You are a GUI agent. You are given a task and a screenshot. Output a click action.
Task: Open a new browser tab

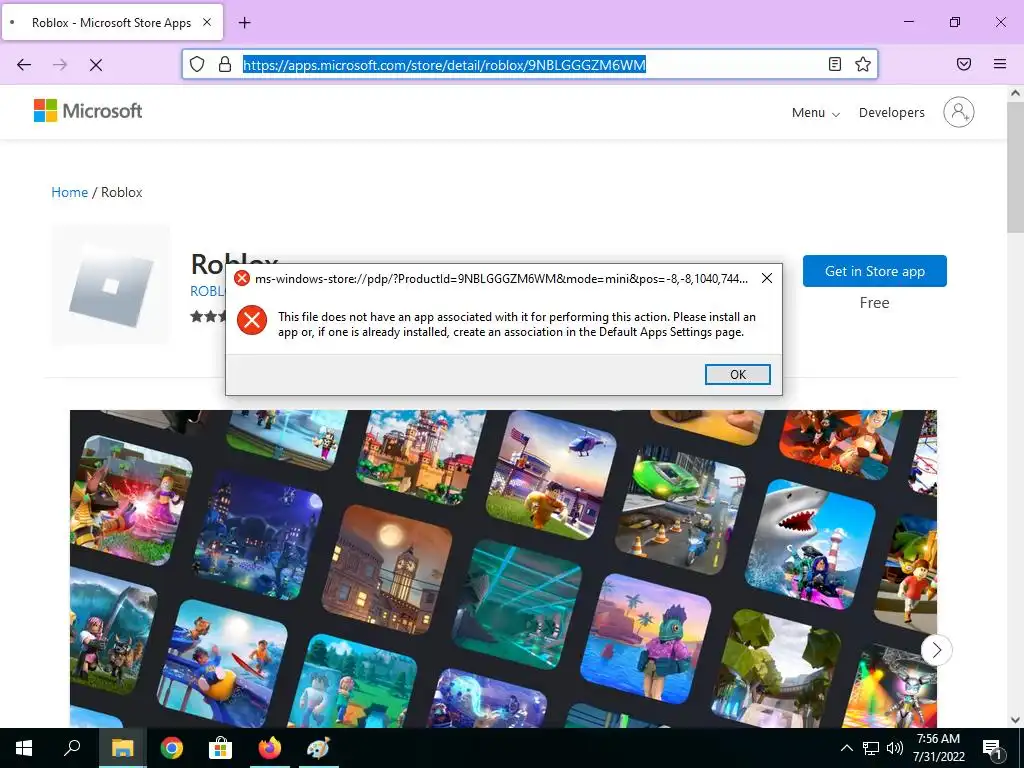pos(244,23)
